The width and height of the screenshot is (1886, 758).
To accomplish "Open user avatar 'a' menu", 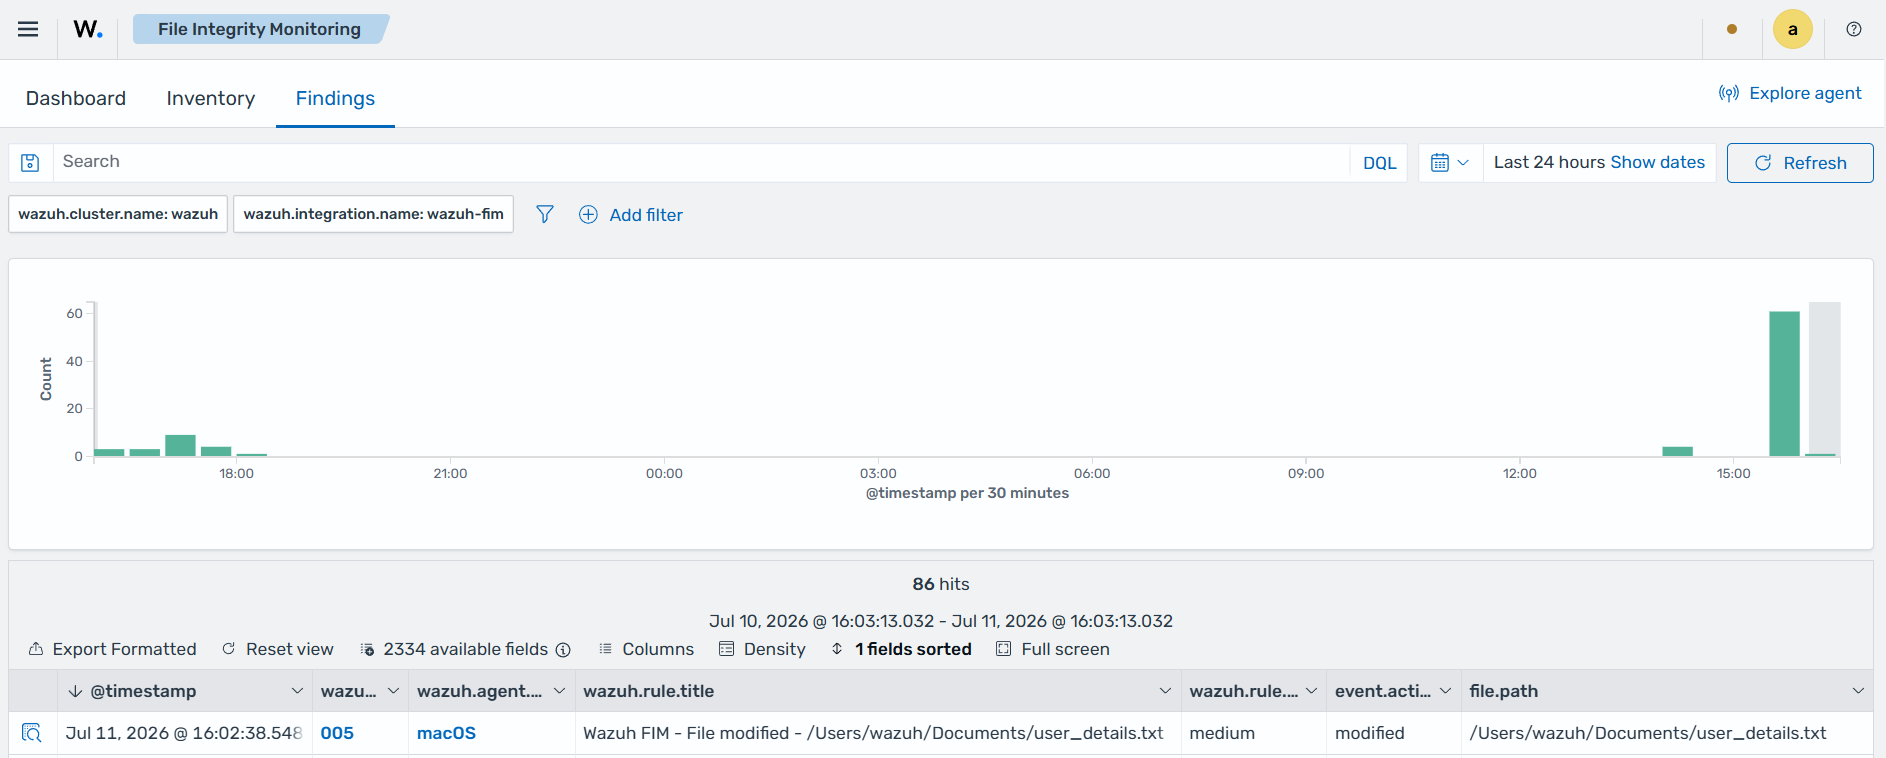I will (1793, 29).
